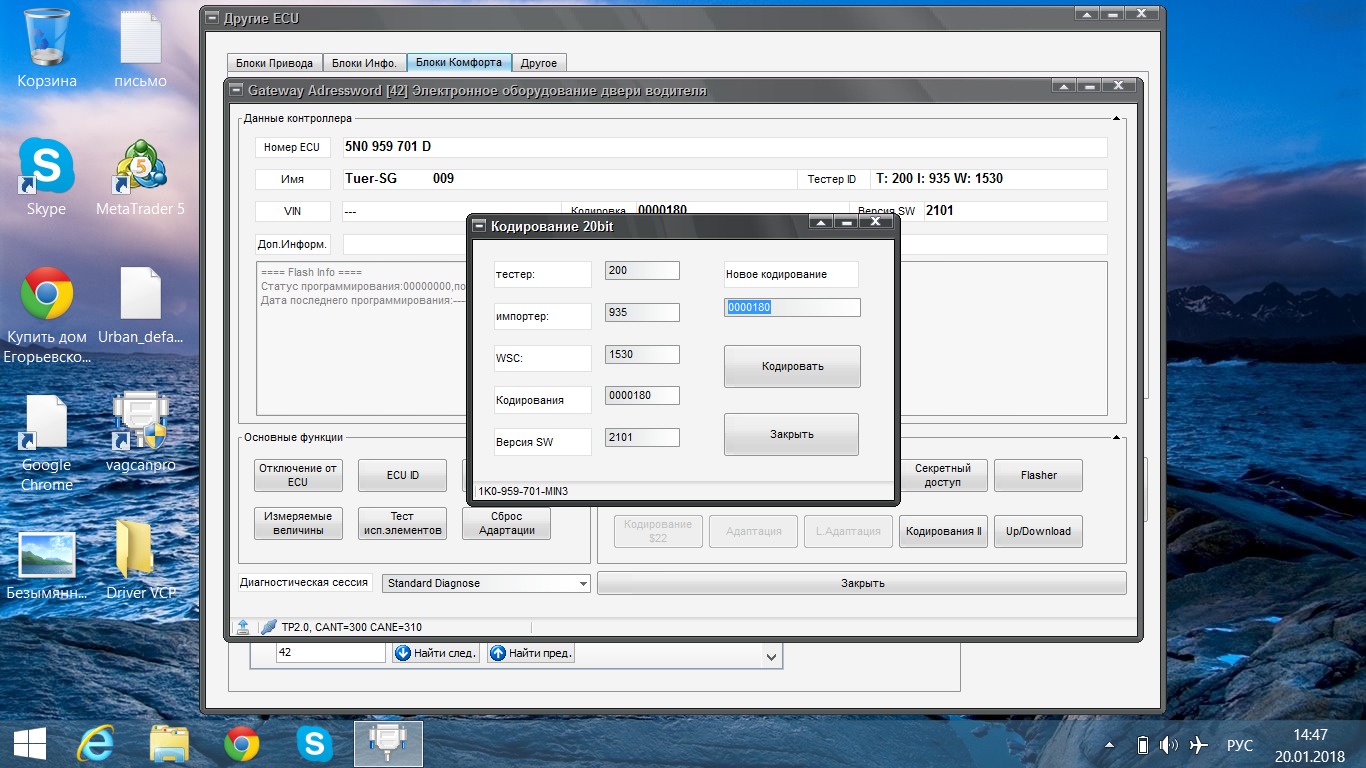Open File Explorer from the taskbar
1366x768 pixels.
(x=170, y=744)
